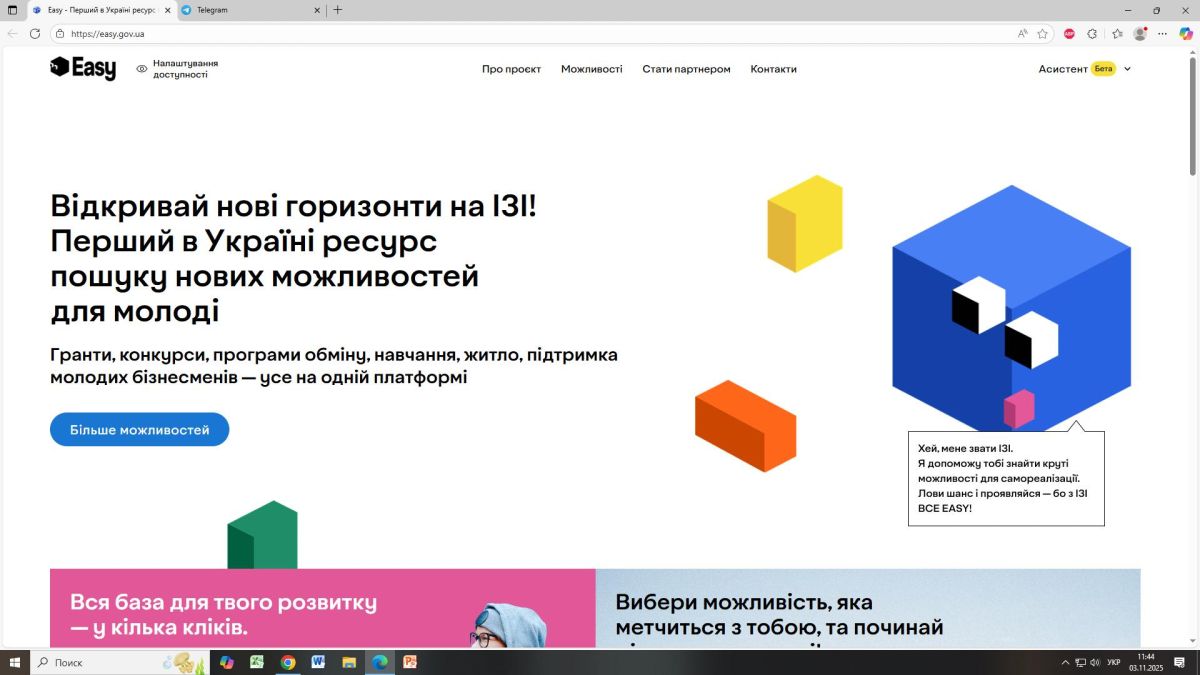The height and width of the screenshot is (675, 1200).
Task: Open the Copilot sidebar icon
Action: pyautogui.click(x=1186, y=33)
